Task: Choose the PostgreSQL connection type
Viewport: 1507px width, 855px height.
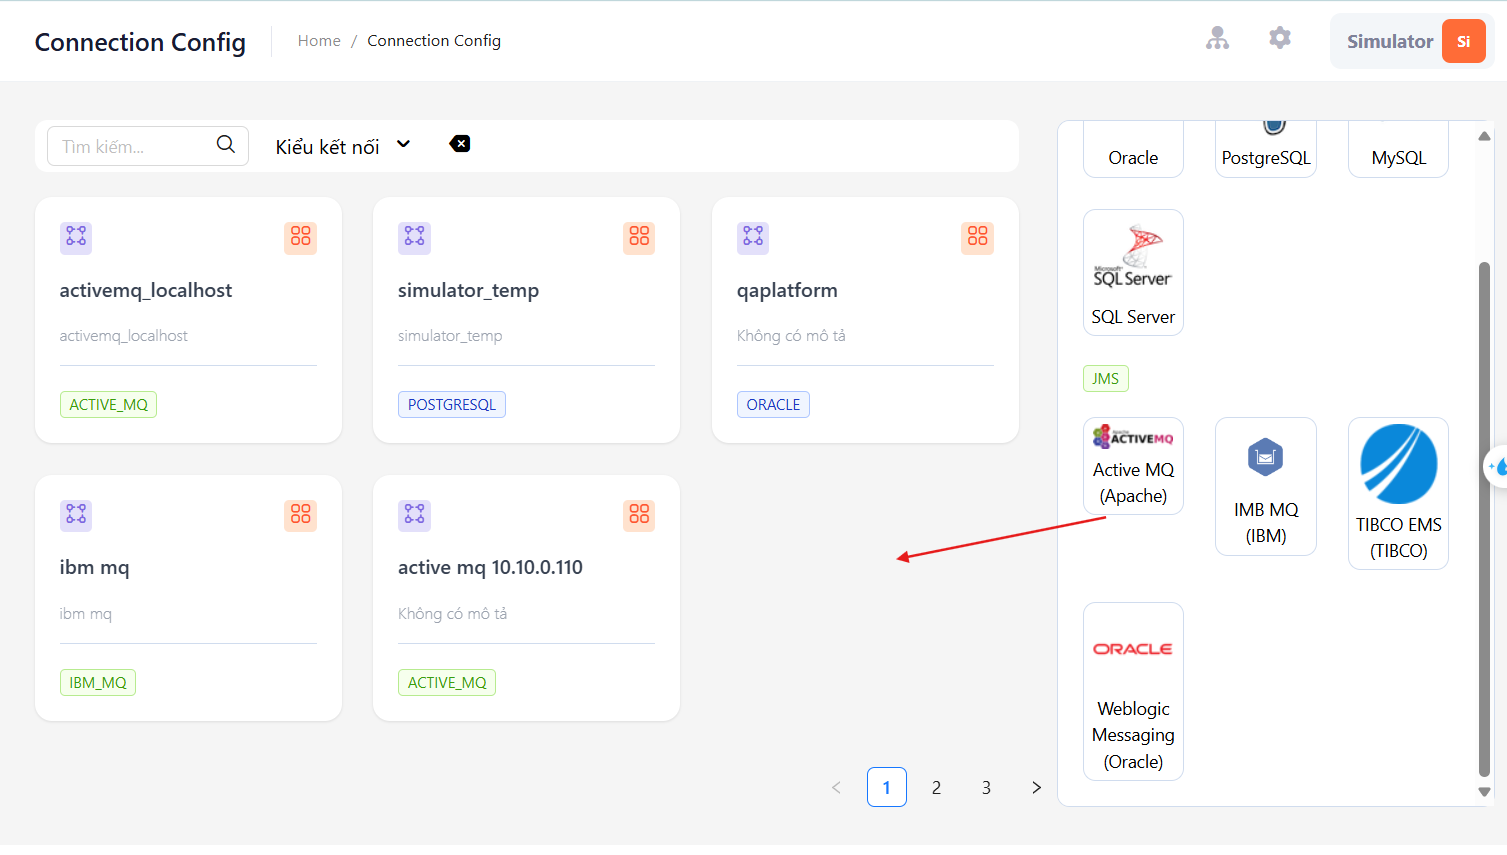Action: point(1266,149)
